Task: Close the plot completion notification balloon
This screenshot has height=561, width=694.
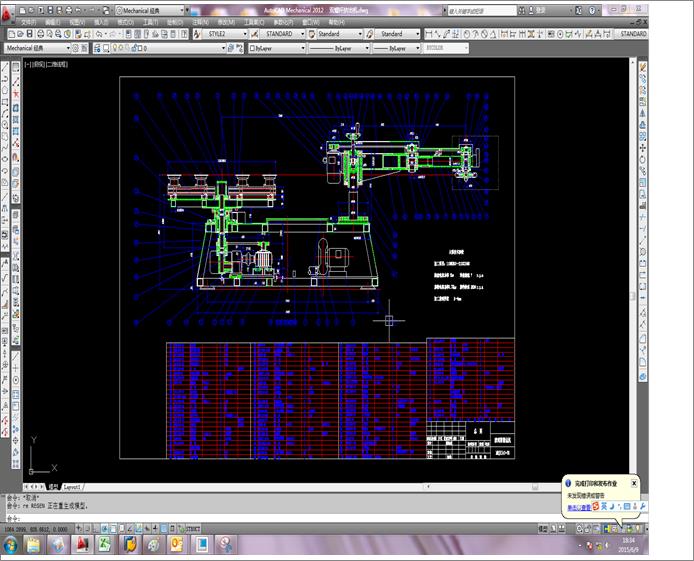Action: coord(634,483)
